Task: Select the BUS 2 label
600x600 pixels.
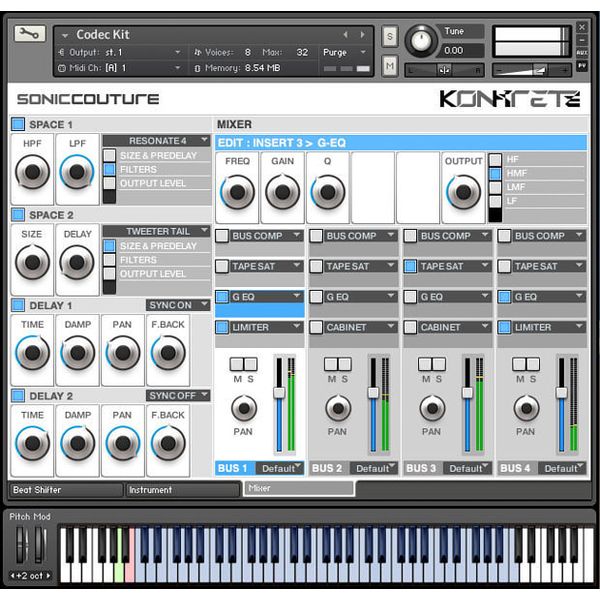Action: pos(327,468)
